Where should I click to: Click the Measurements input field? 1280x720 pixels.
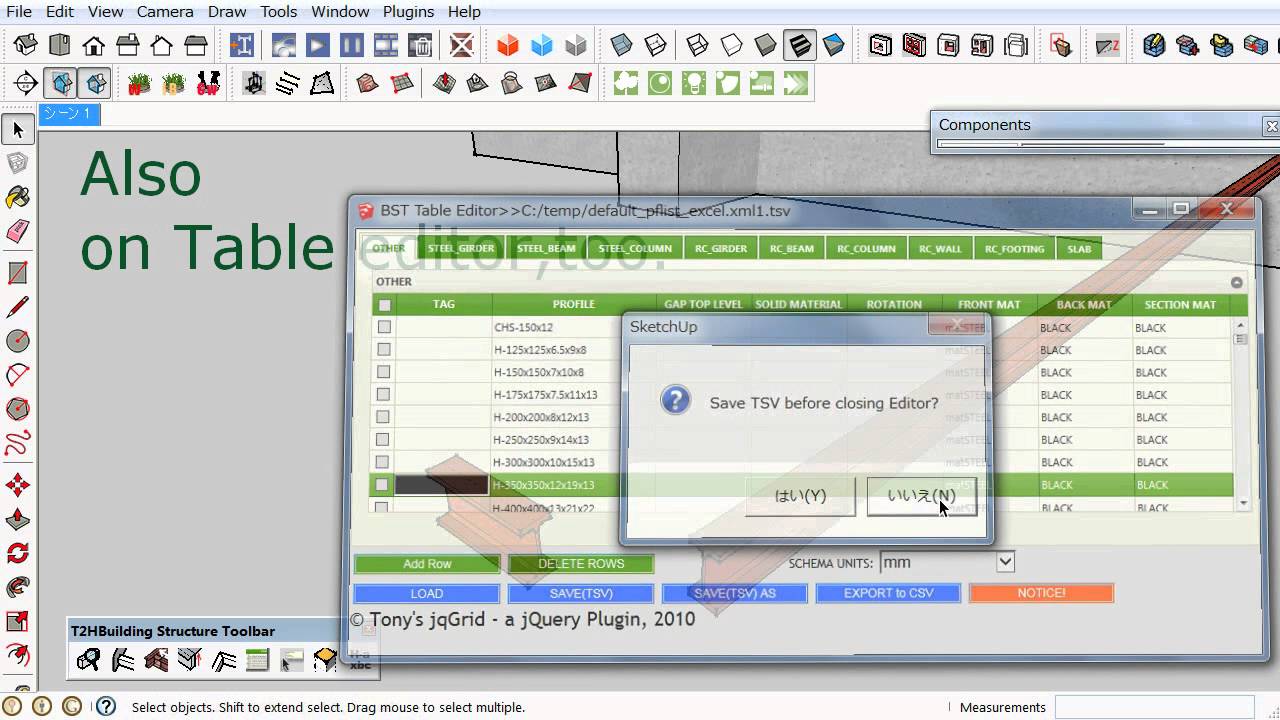(1154, 707)
